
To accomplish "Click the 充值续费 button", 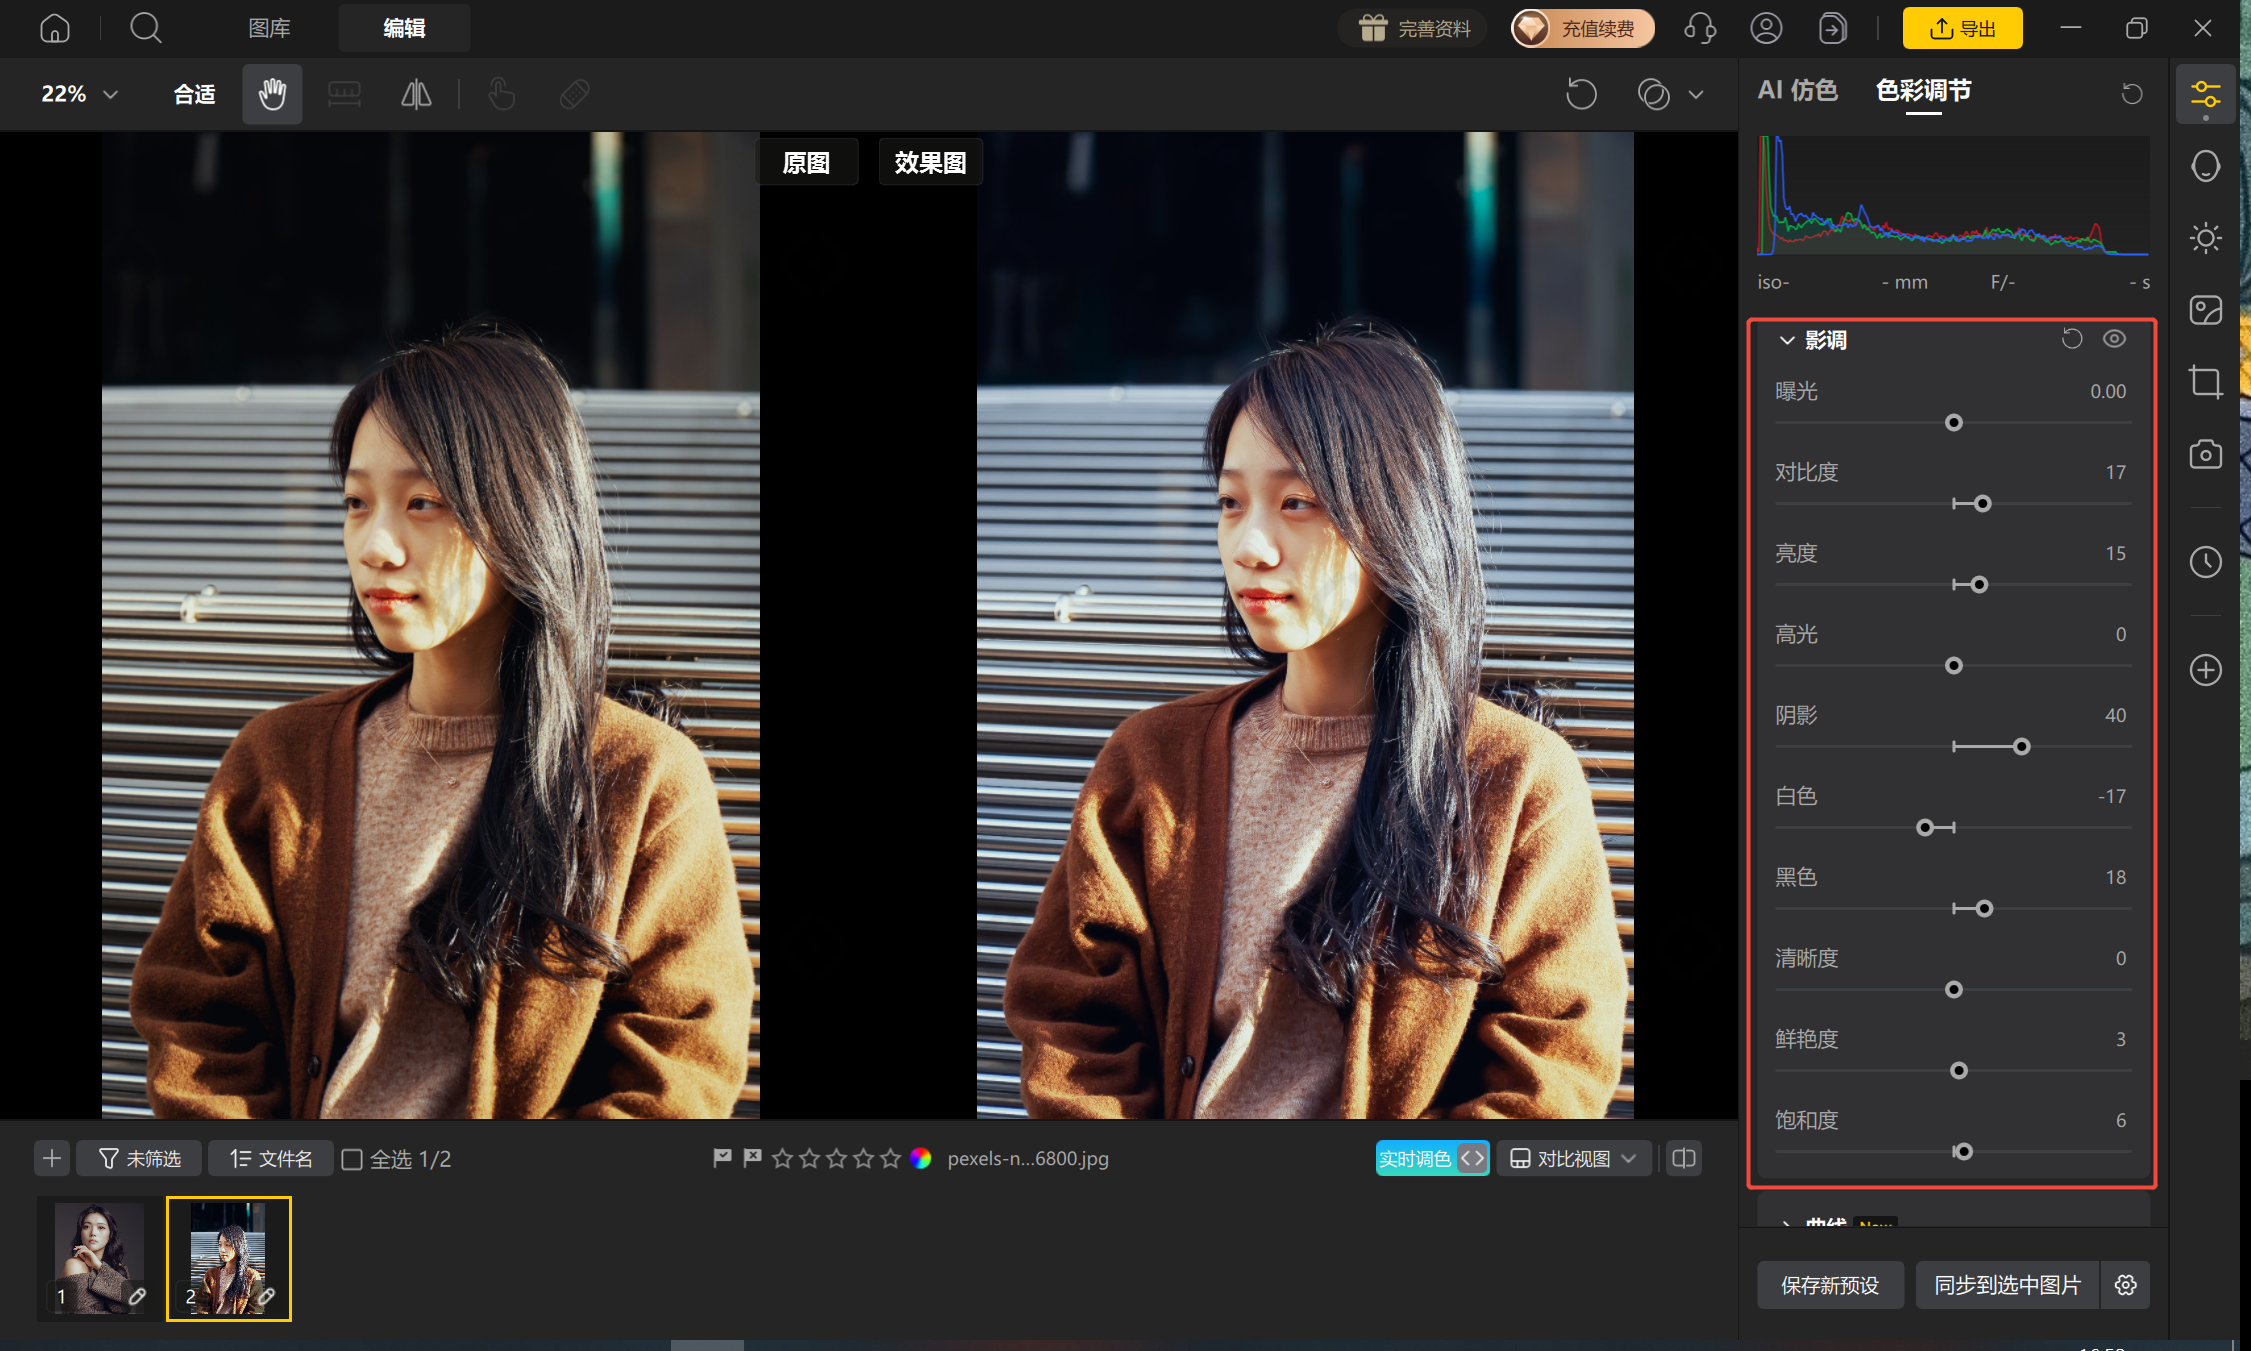I will (x=1582, y=28).
